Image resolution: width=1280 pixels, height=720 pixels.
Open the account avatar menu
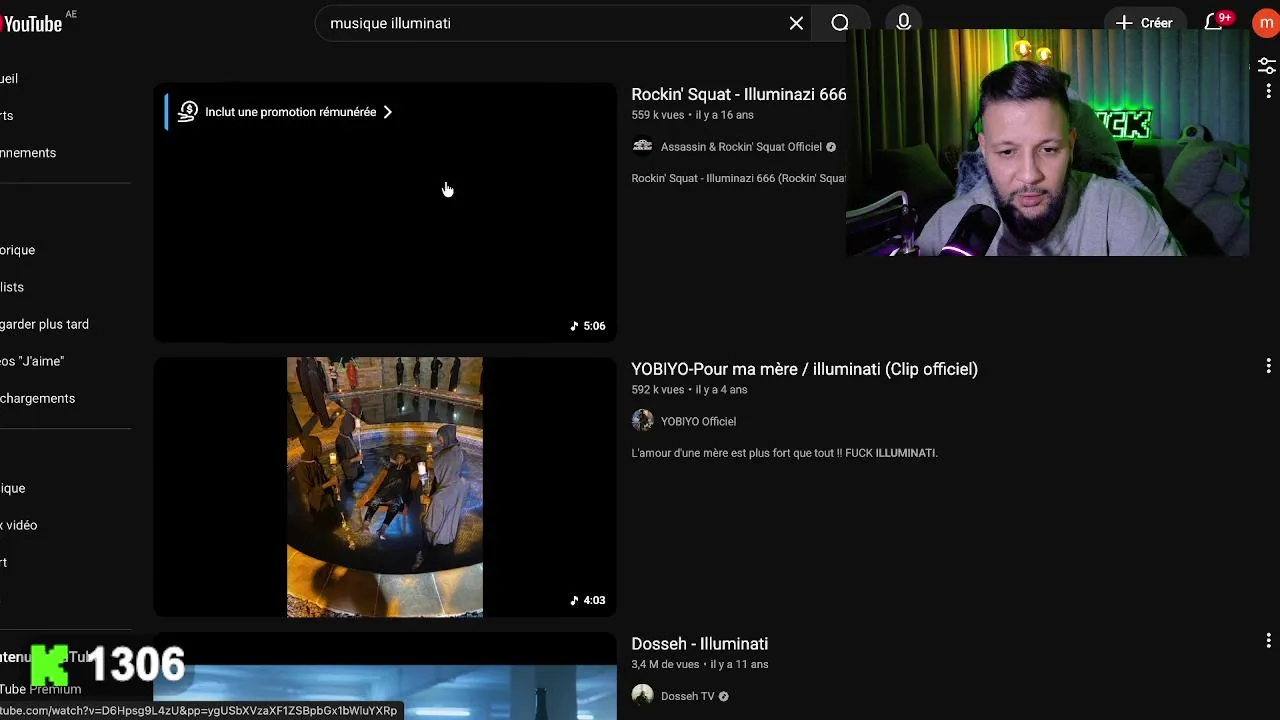(1266, 23)
